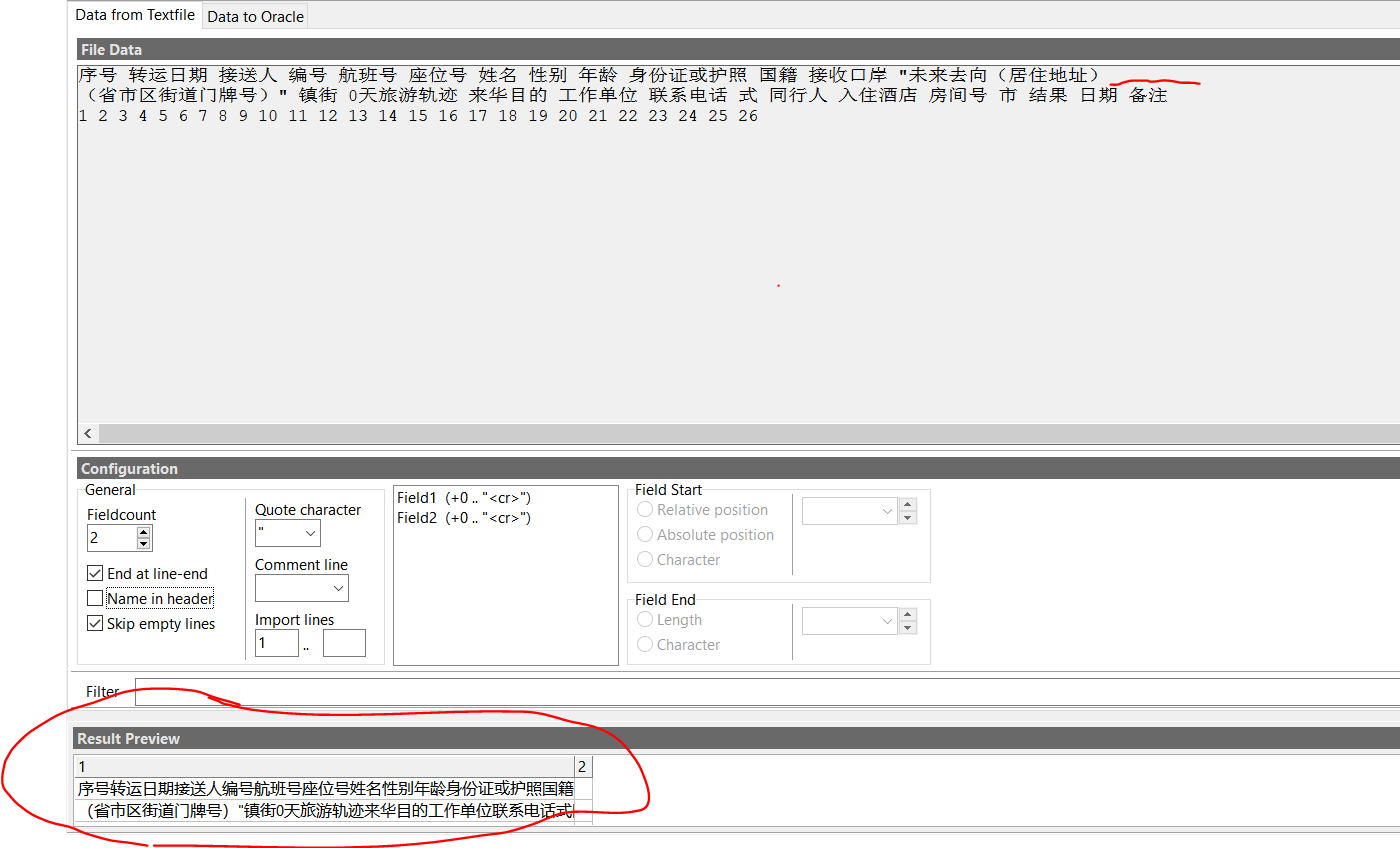Click the numbers line in File Data

[418, 116]
